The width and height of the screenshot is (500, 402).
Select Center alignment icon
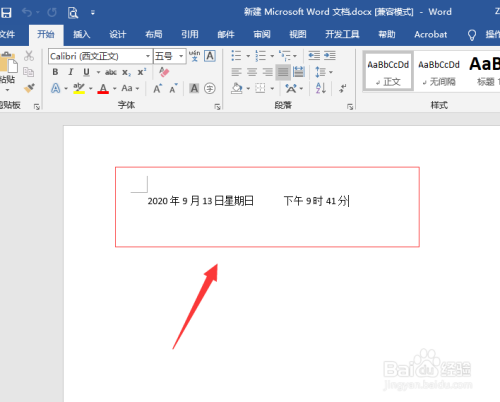[x=252, y=72]
